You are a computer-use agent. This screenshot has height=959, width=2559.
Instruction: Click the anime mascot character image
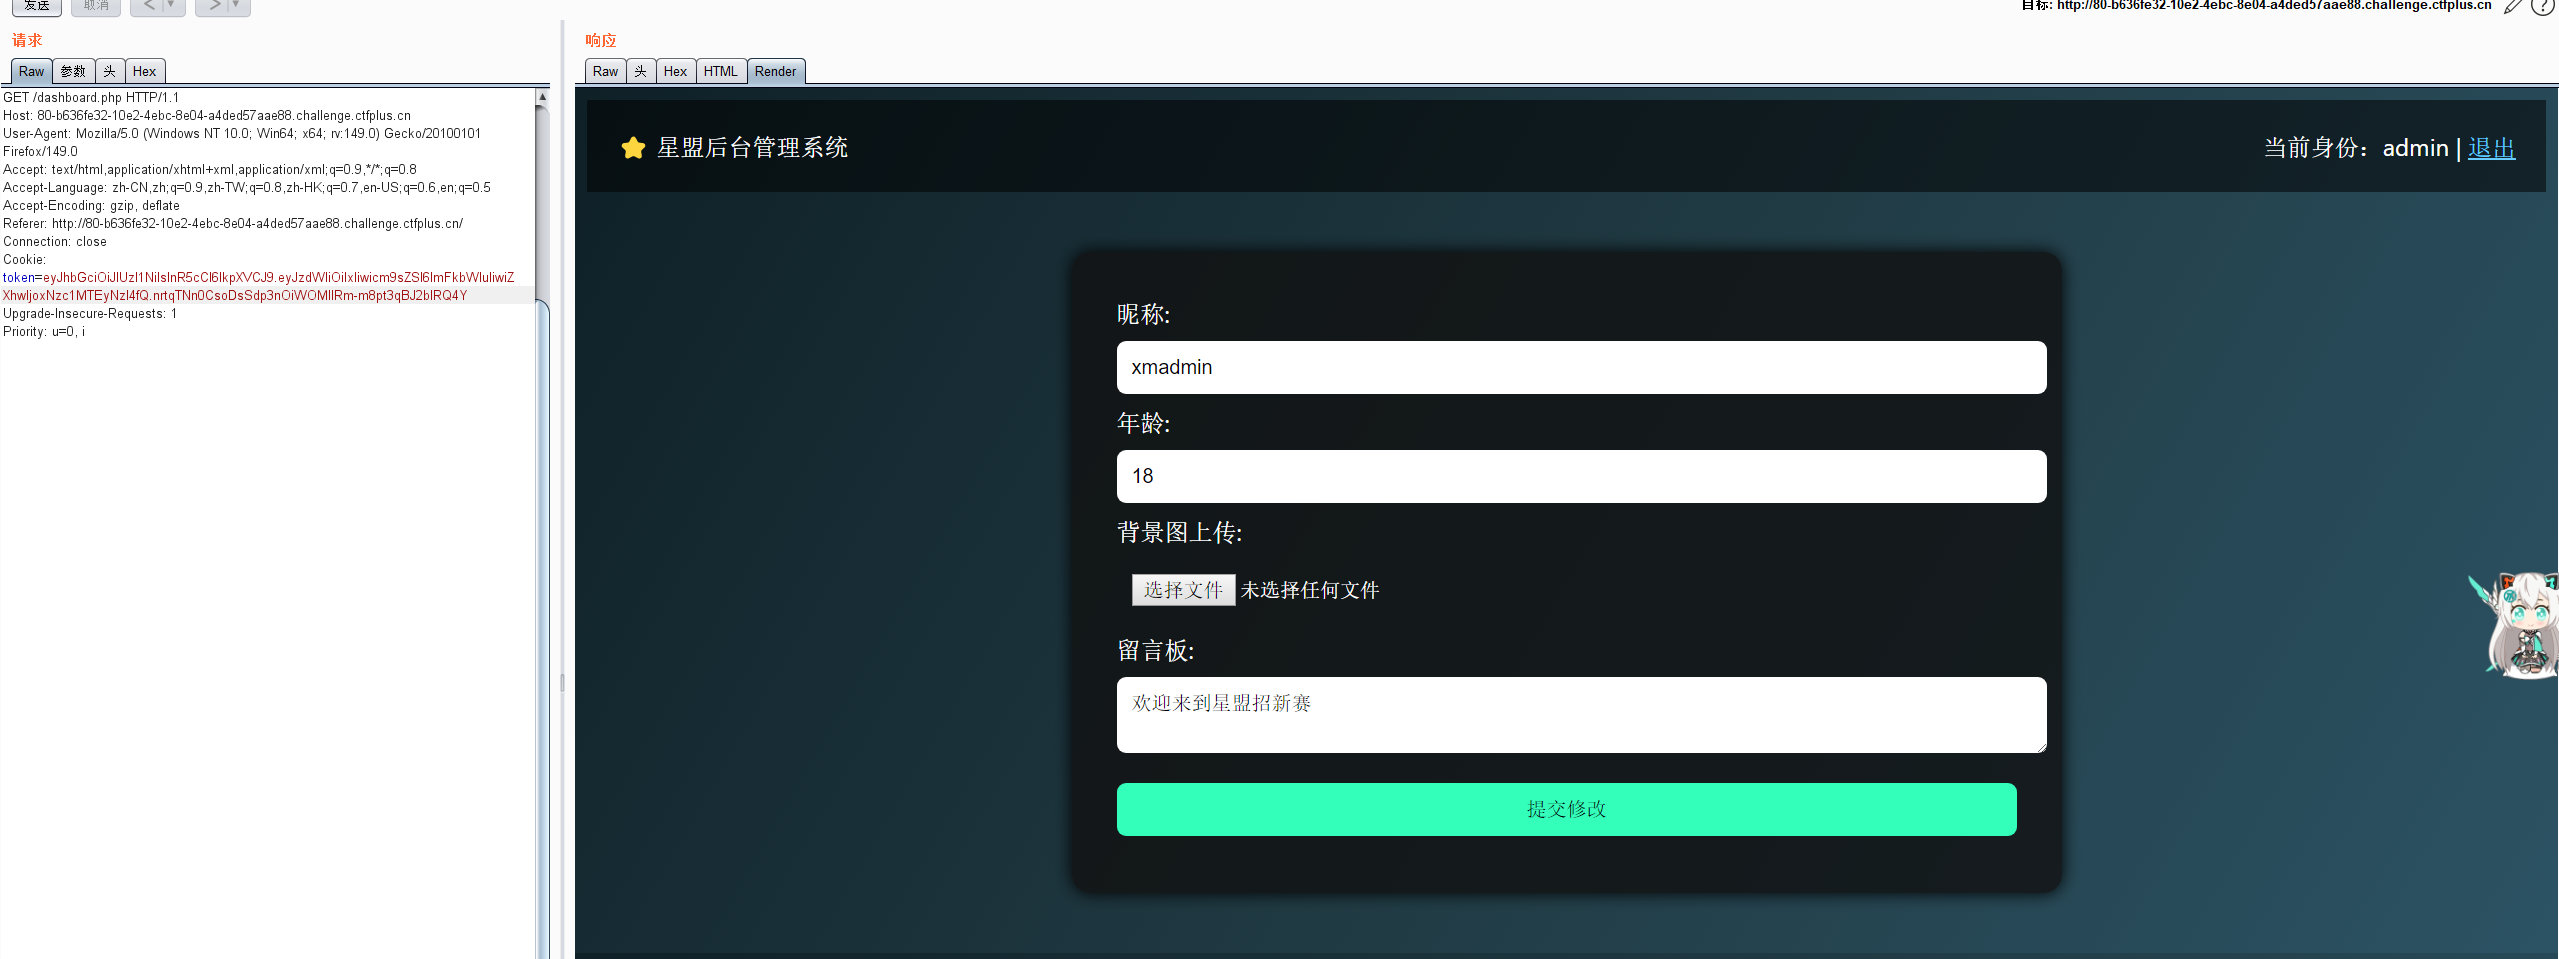tap(2519, 625)
